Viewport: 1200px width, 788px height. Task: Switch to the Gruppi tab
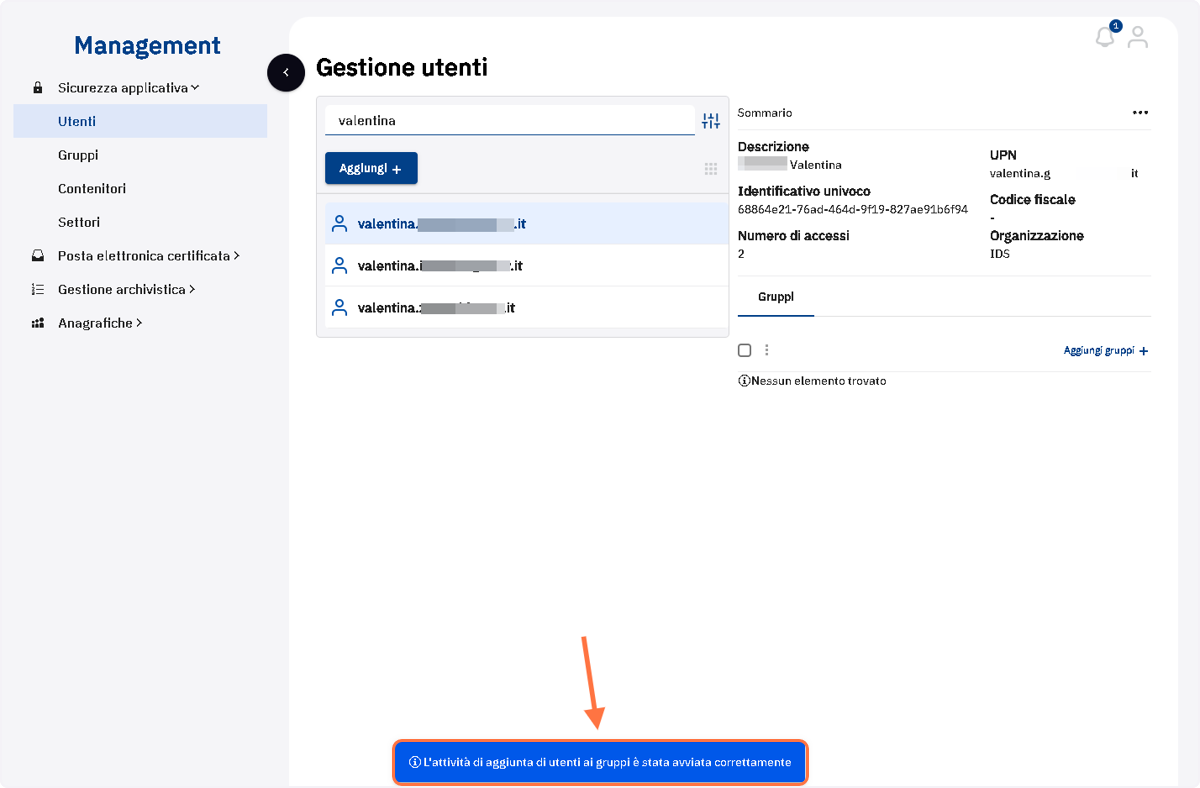tap(776, 298)
